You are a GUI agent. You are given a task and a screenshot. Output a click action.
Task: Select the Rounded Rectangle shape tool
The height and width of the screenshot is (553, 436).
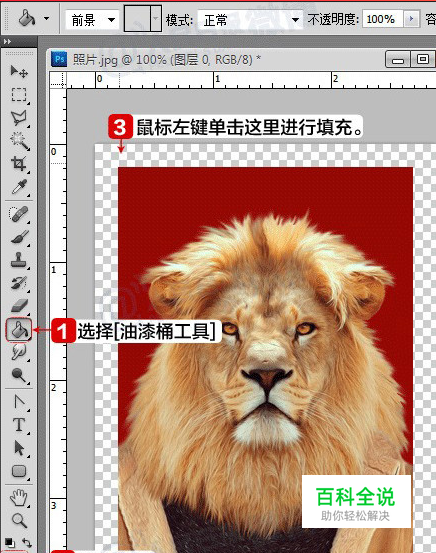[19, 471]
